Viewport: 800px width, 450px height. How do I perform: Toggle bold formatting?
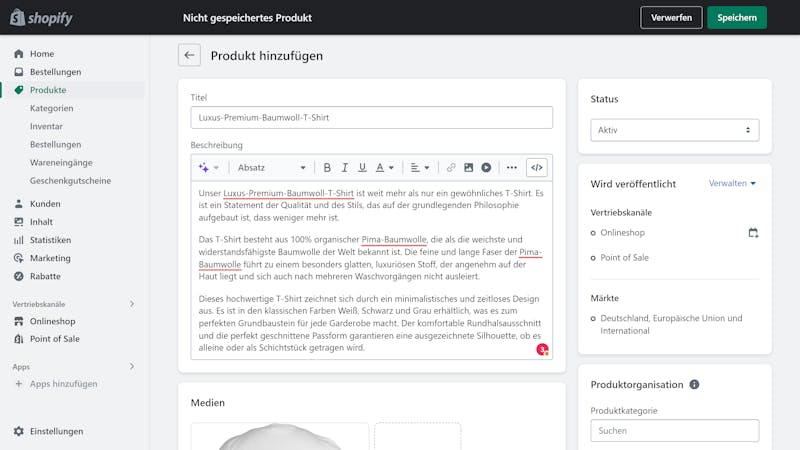327,167
